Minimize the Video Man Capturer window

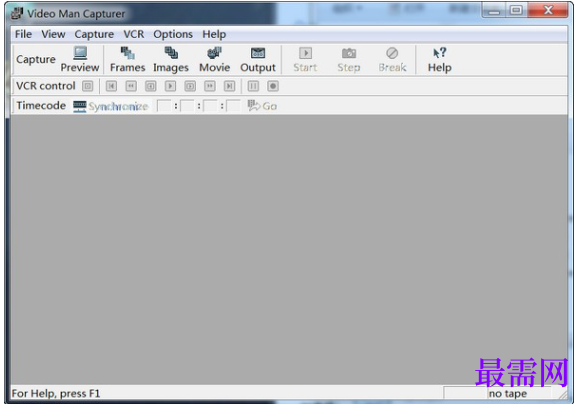point(494,10)
